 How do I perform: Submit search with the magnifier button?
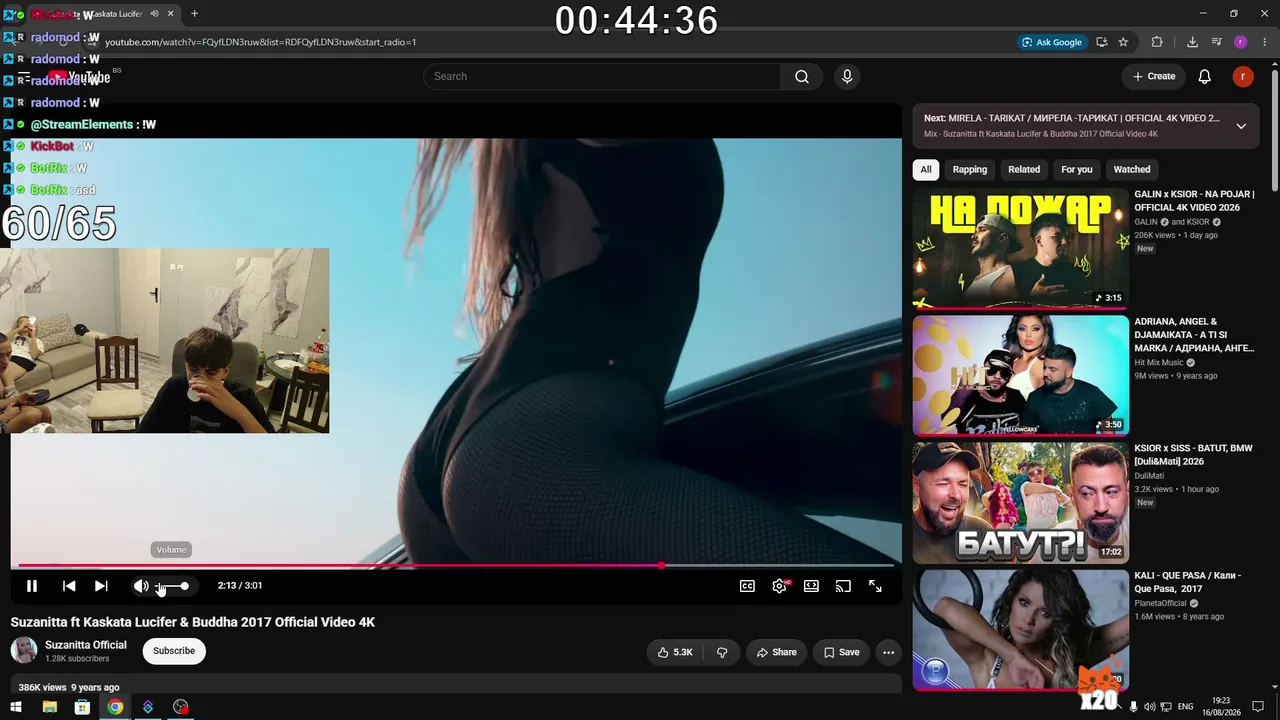click(802, 76)
